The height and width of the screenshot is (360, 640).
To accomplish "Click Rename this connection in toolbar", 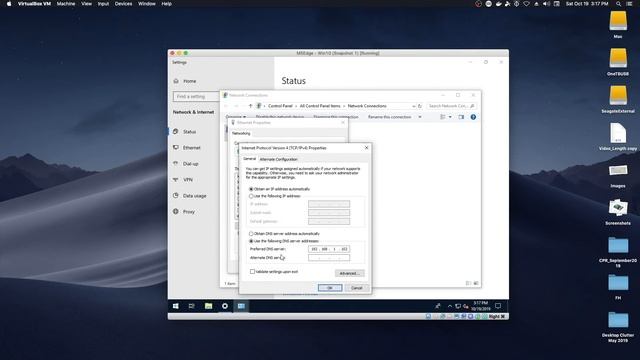I will coord(389,117).
